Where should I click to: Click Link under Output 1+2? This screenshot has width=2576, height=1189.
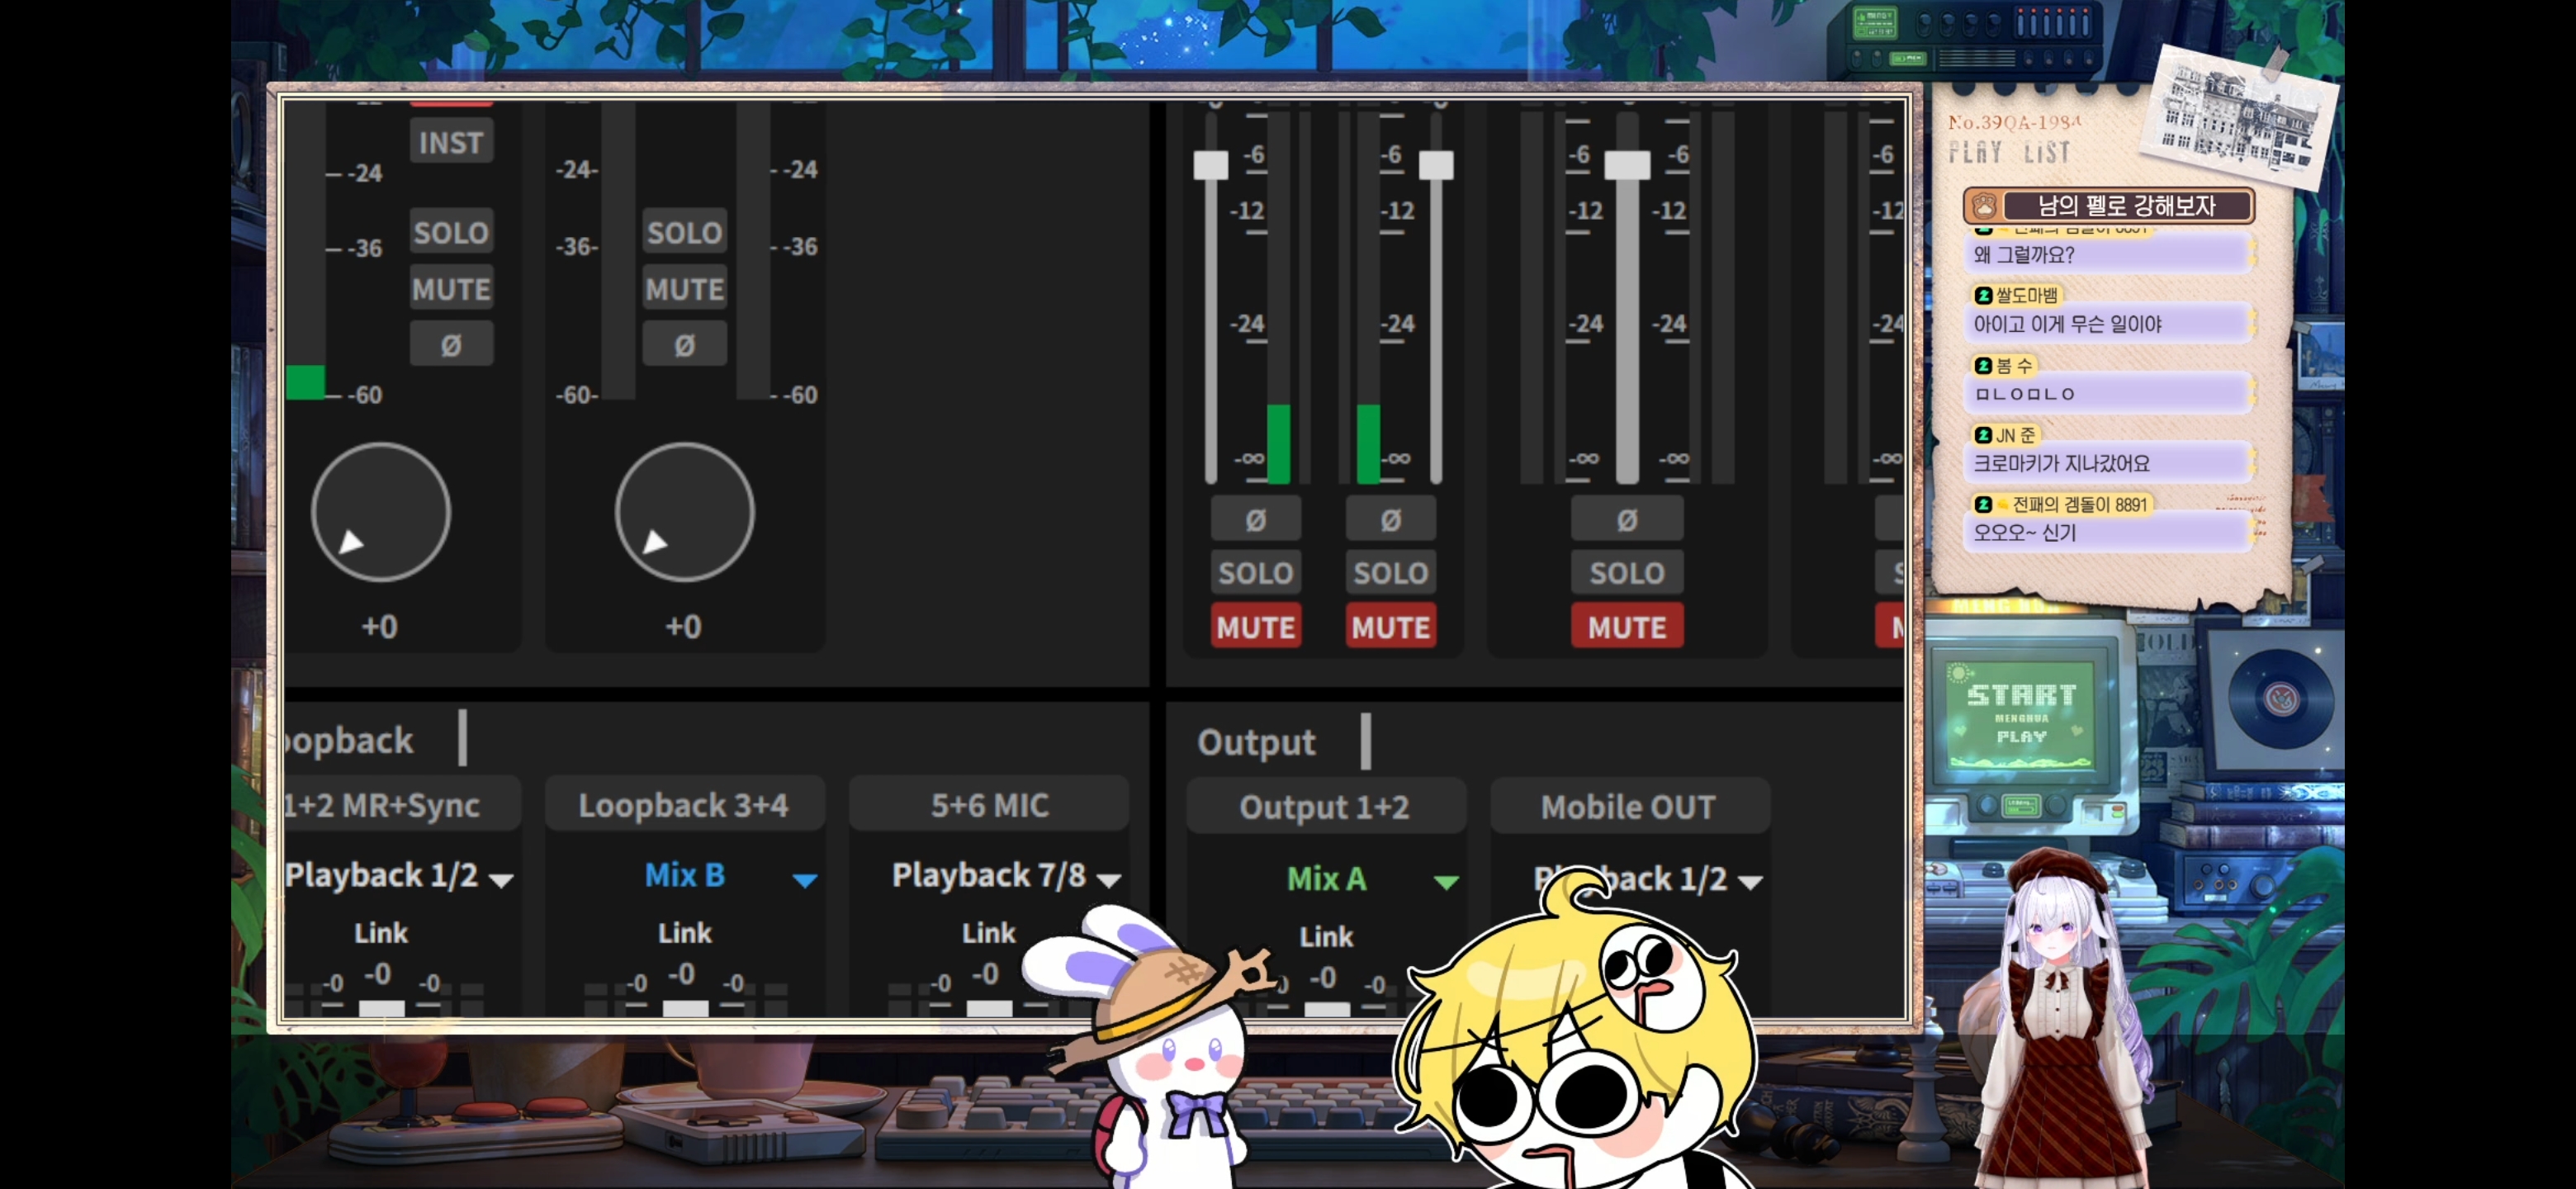[x=1326, y=936]
